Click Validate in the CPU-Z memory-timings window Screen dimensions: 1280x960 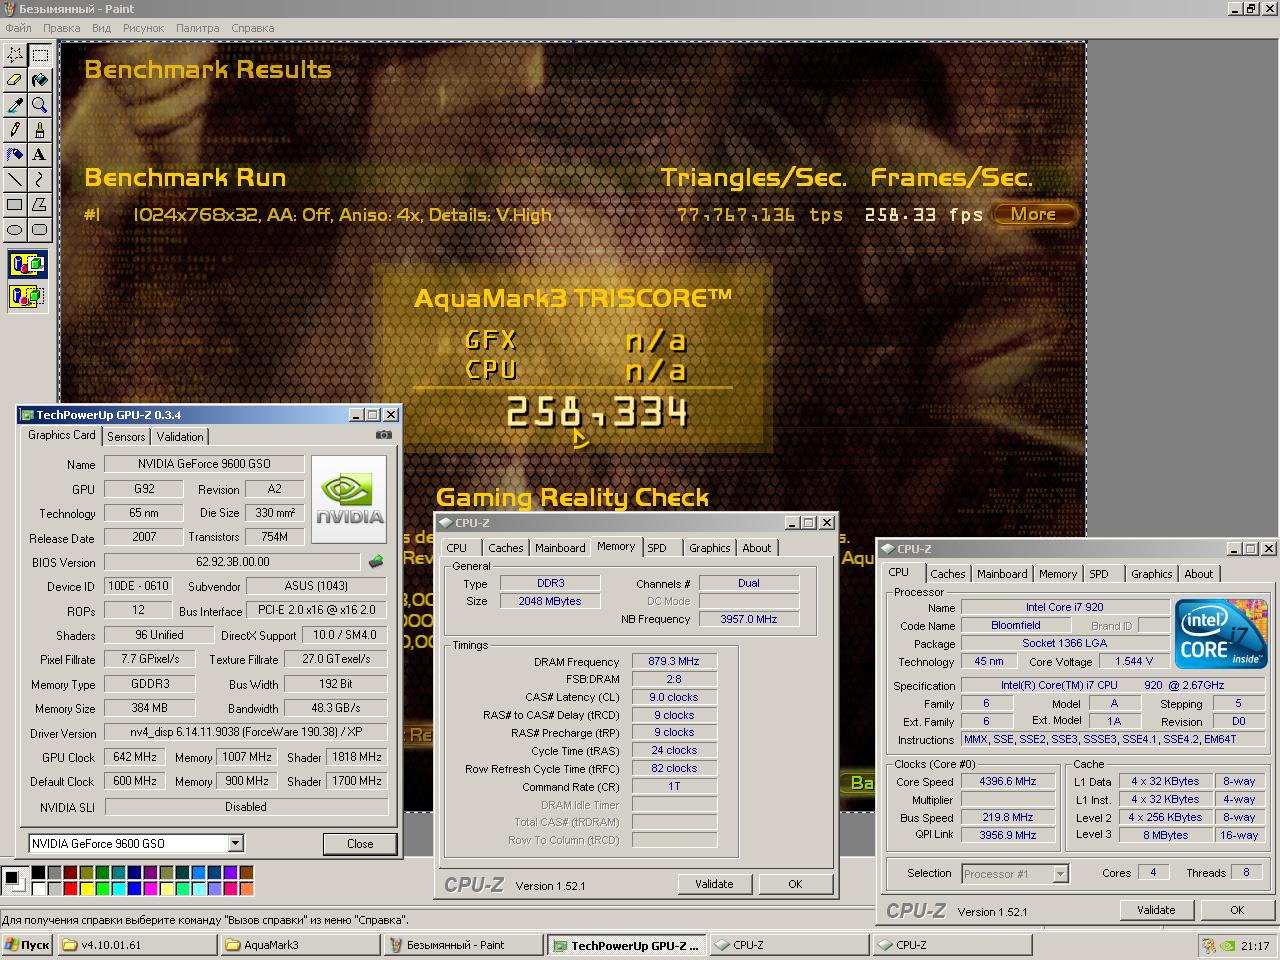[x=714, y=884]
